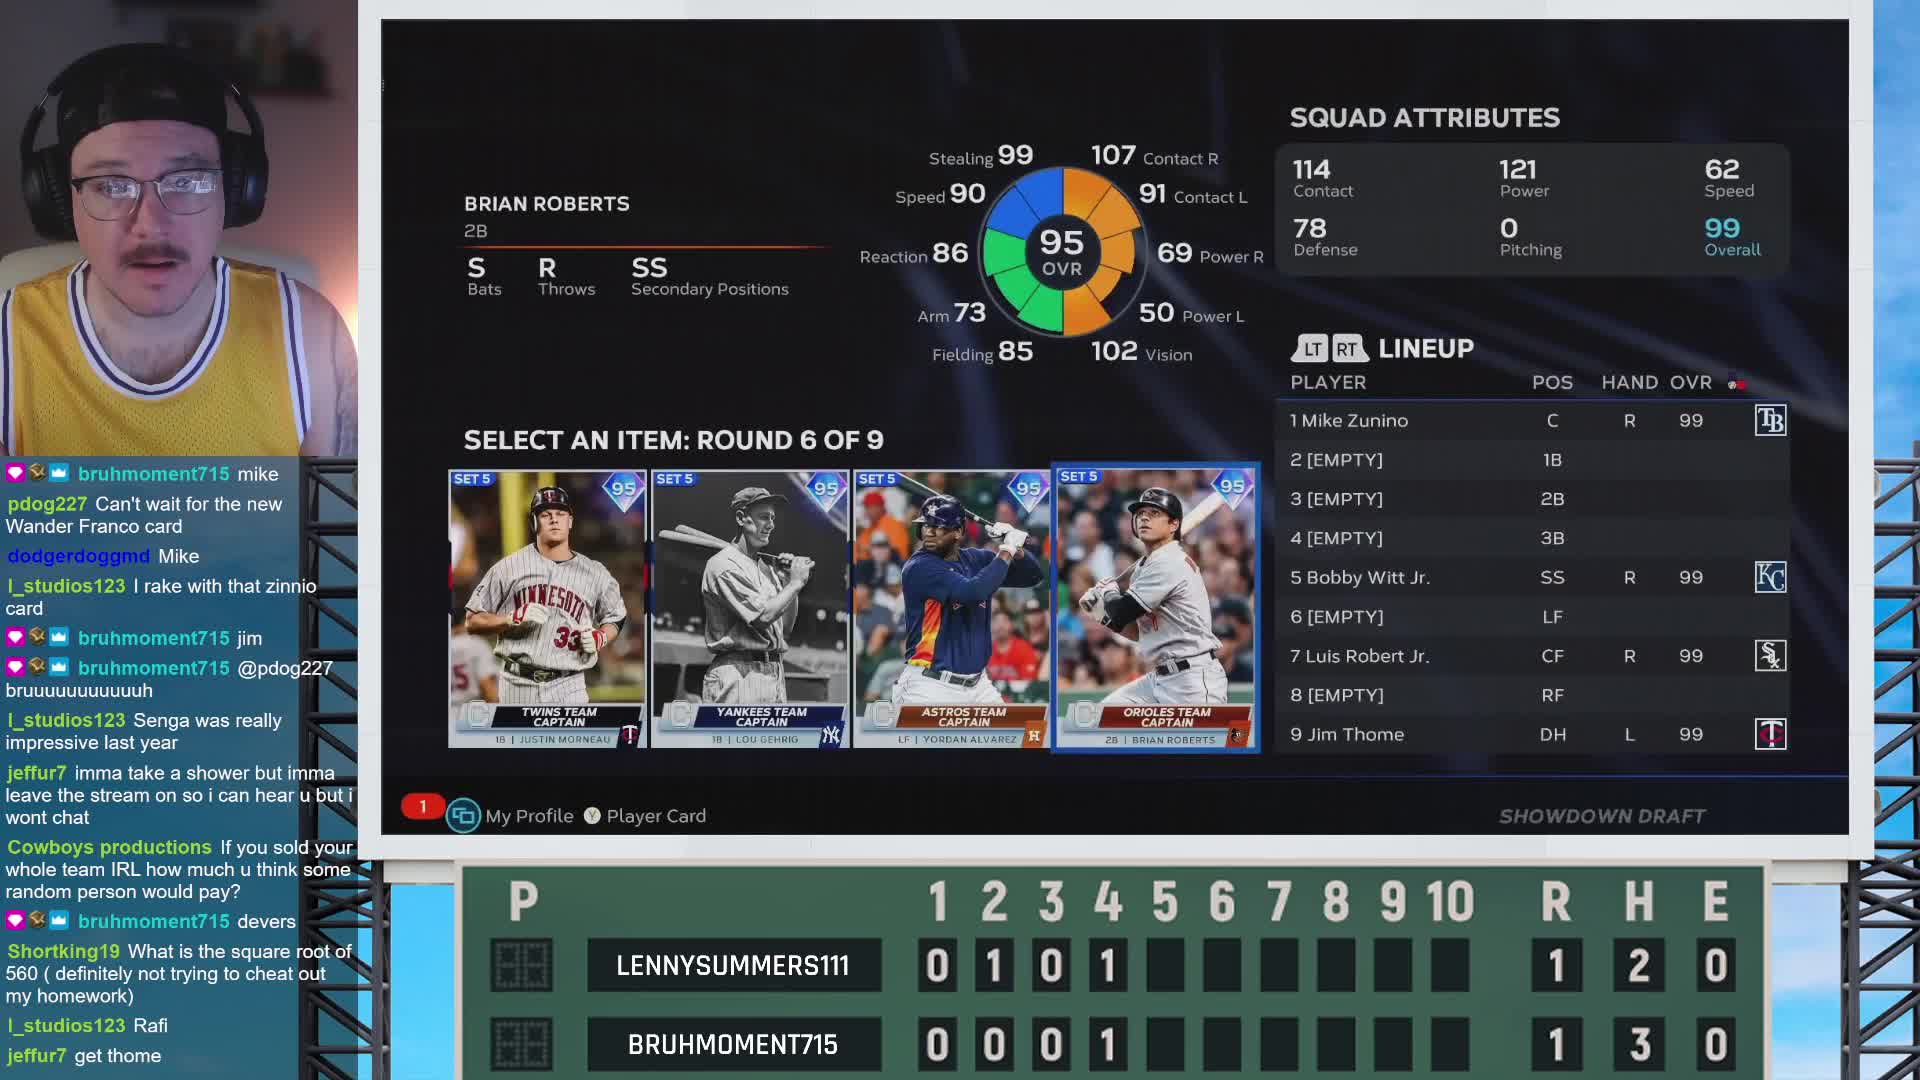Viewport: 1920px width, 1080px height.
Task: Select the lineup row 1 Mike Zunino
Action: pyautogui.click(x=1533, y=421)
